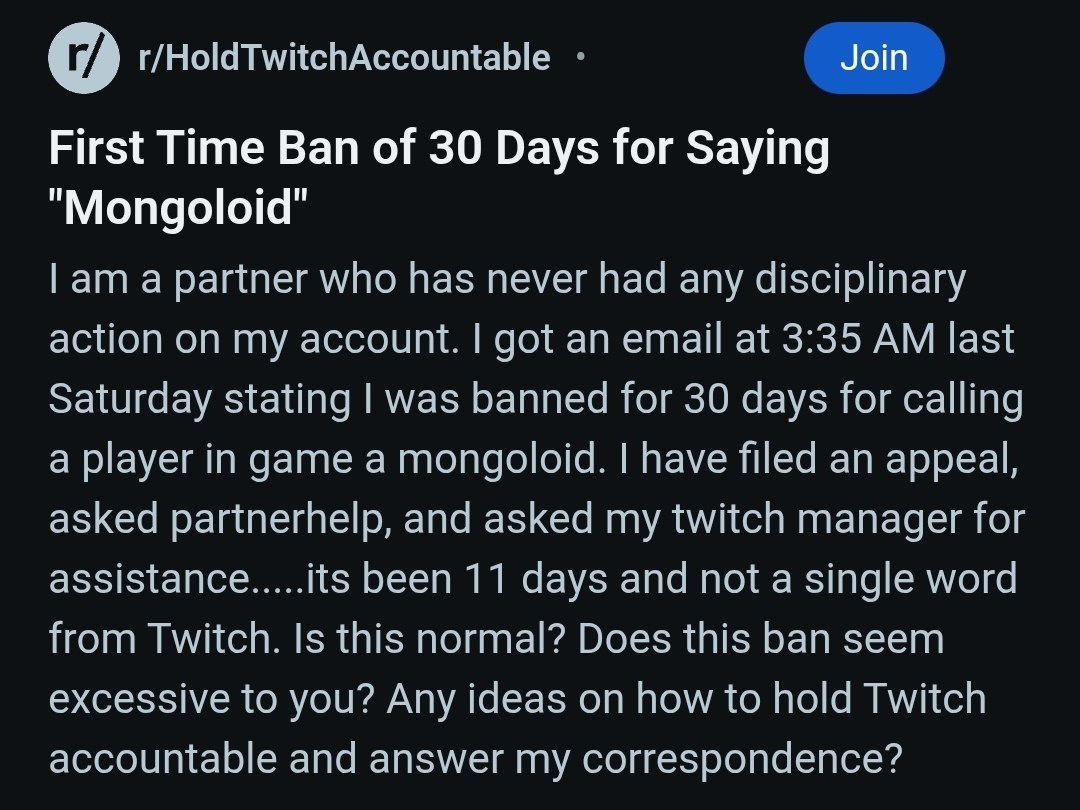This screenshot has height=810, width=1080.
Task: Click the r/ subreddit avatar icon
Action: 84,58
